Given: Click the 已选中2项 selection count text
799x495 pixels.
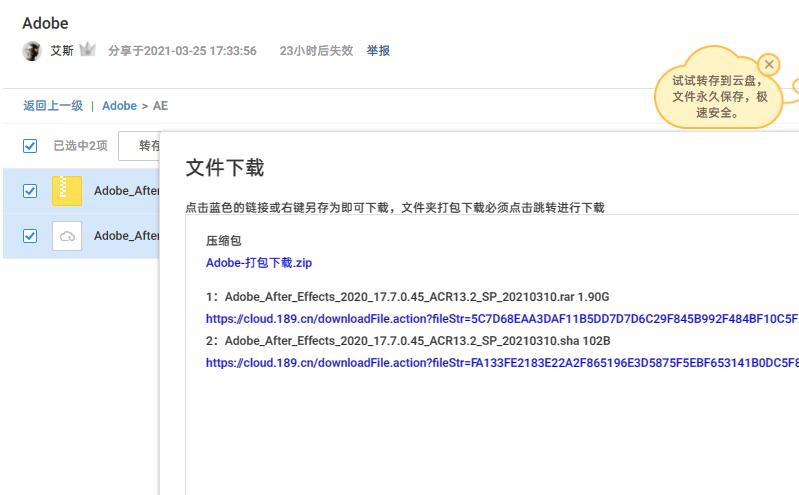Looking at the screenshot, I should click(81, 146).
